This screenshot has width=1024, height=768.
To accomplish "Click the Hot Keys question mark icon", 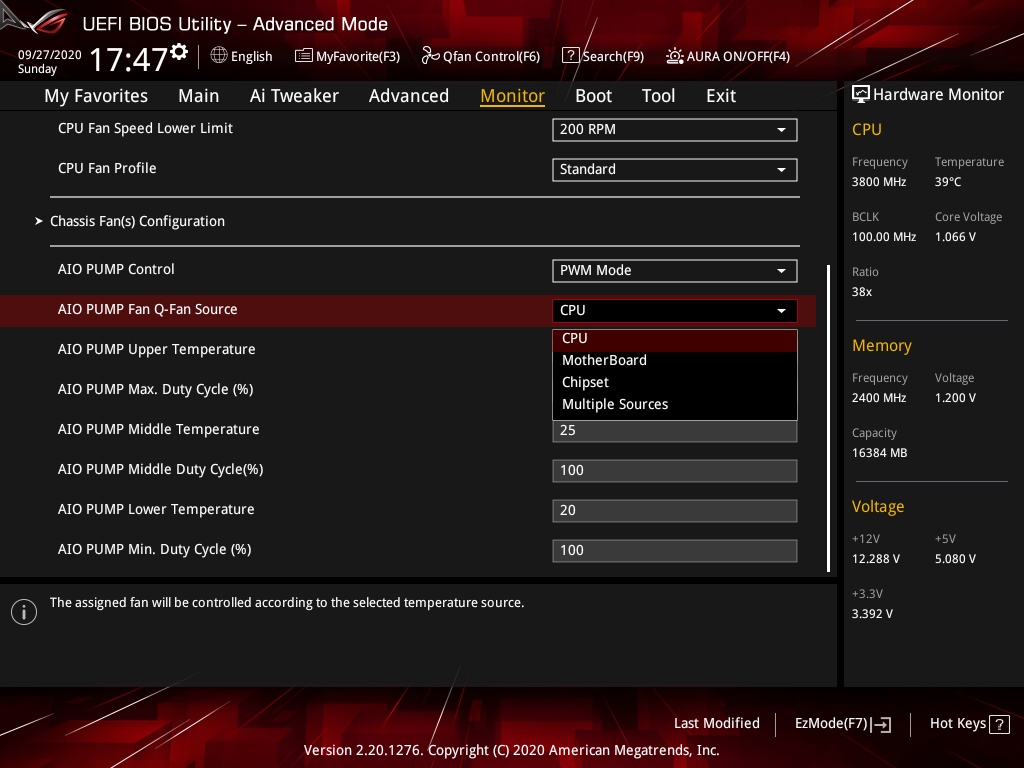I will coord(1000,724).
